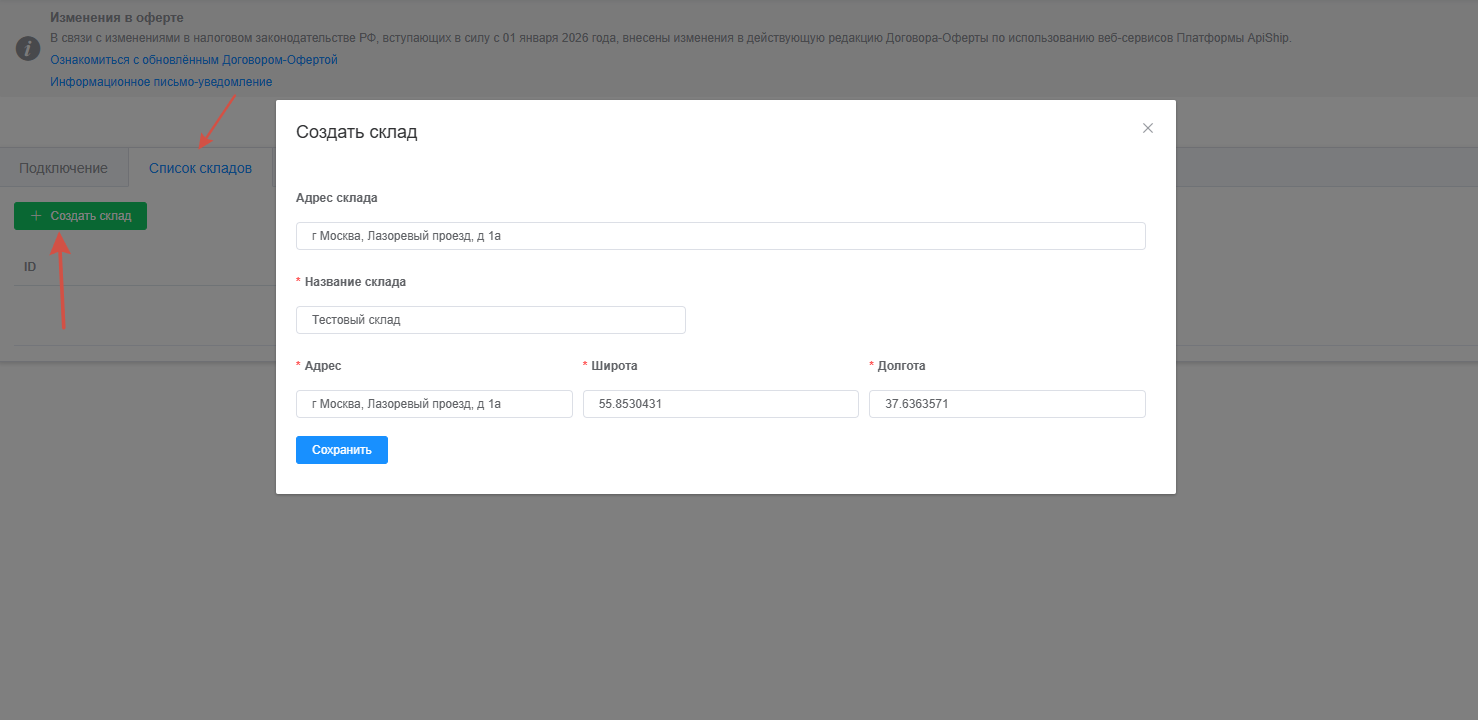Focus the top Адрес склада search field
The image size is (1478, 720).
[720, 236]
